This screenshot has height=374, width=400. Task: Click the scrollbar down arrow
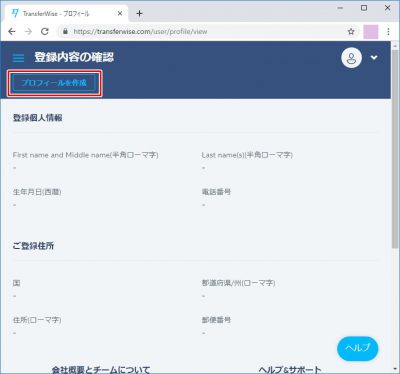pyautogui.click(x=395, y=369)
